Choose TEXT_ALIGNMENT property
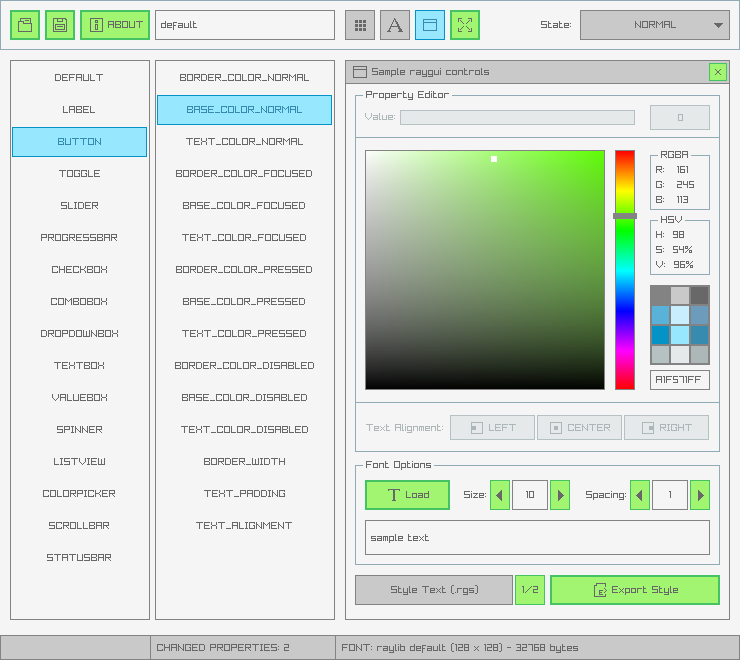This screenshot has width=740, height=660. (x=244, y=526)
